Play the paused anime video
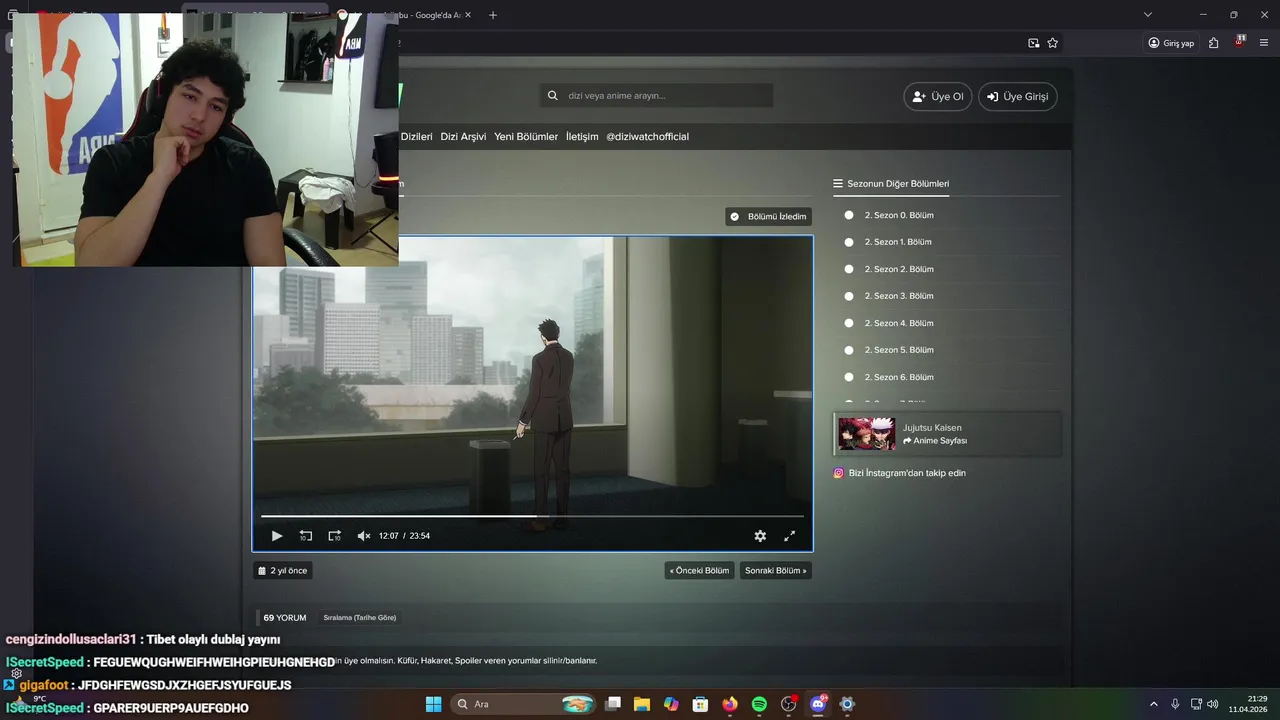This screenshot has width=1280, height=720. click(277, 536)
